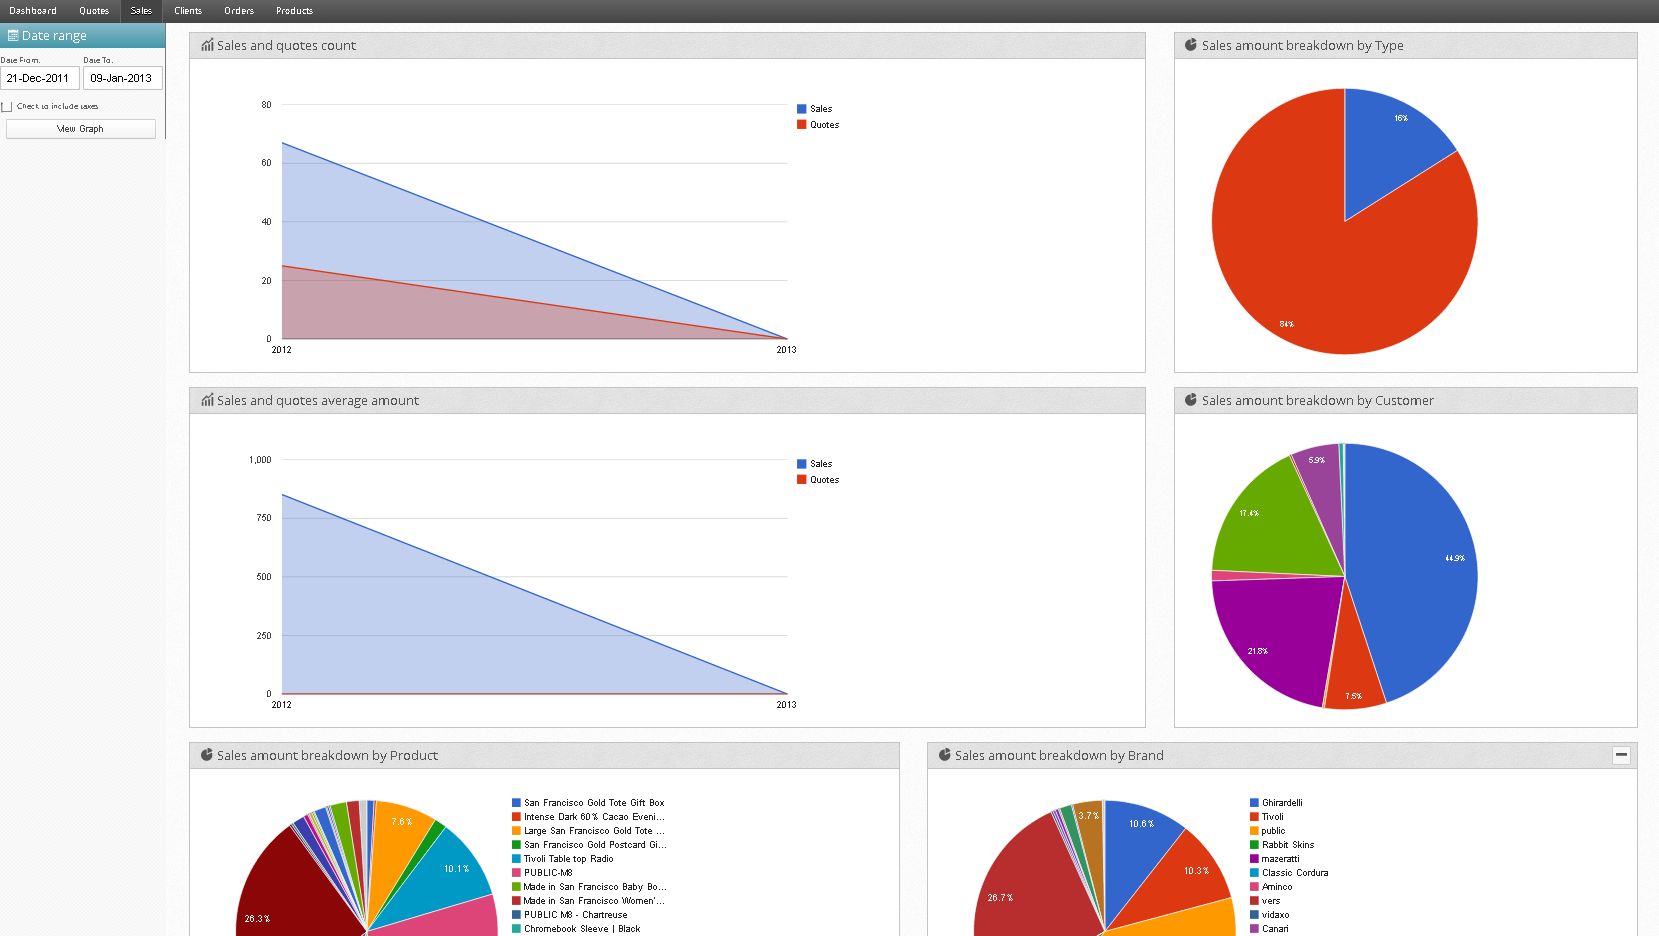Screen dimensions: 1659x936
Task: Click the Sales and quotes count chart icon
Action: (207, 45)
